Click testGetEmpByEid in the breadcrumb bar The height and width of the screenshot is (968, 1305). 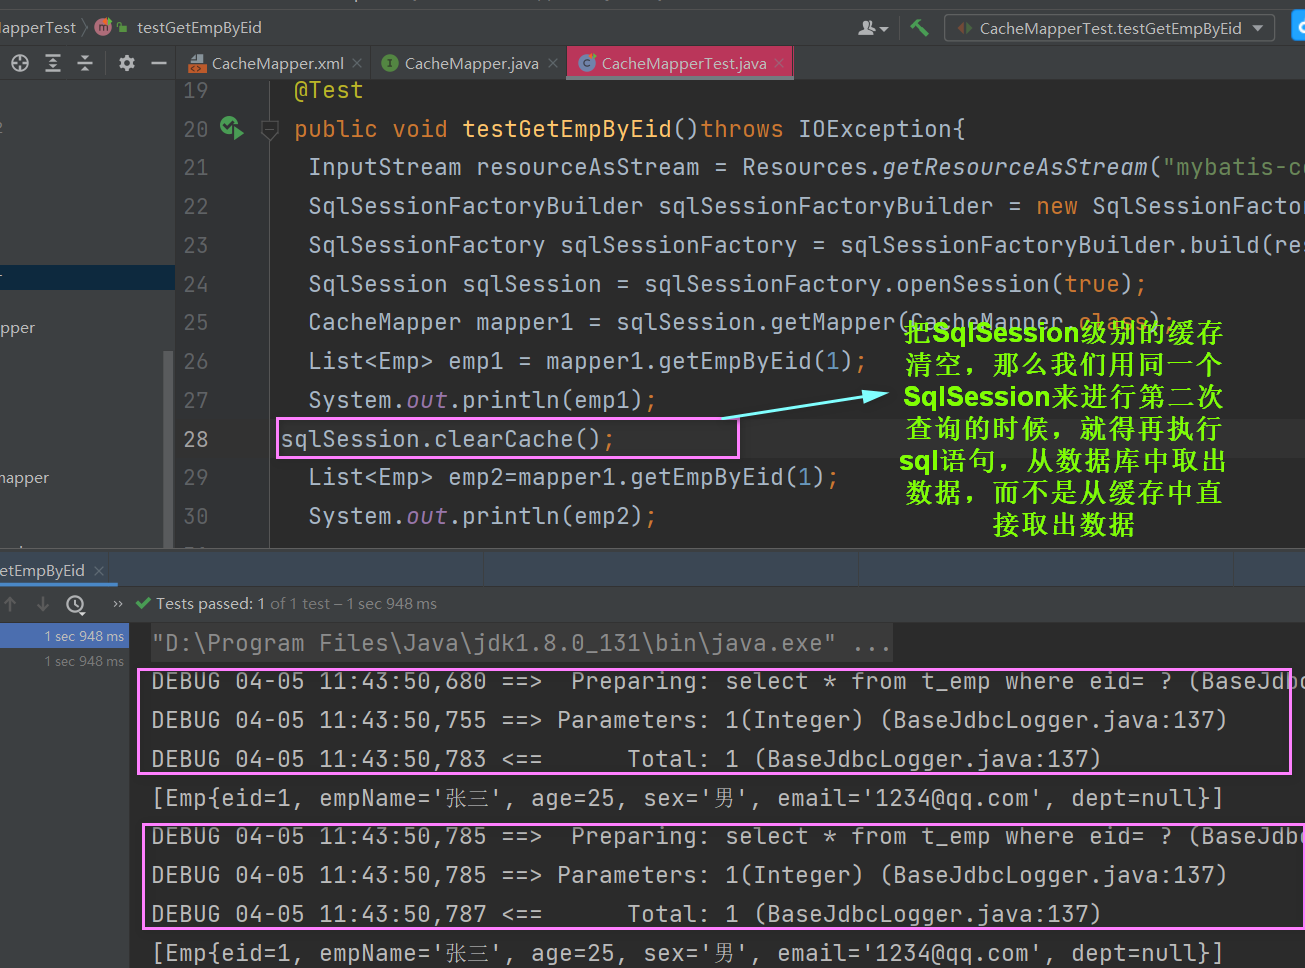(199, 28)
